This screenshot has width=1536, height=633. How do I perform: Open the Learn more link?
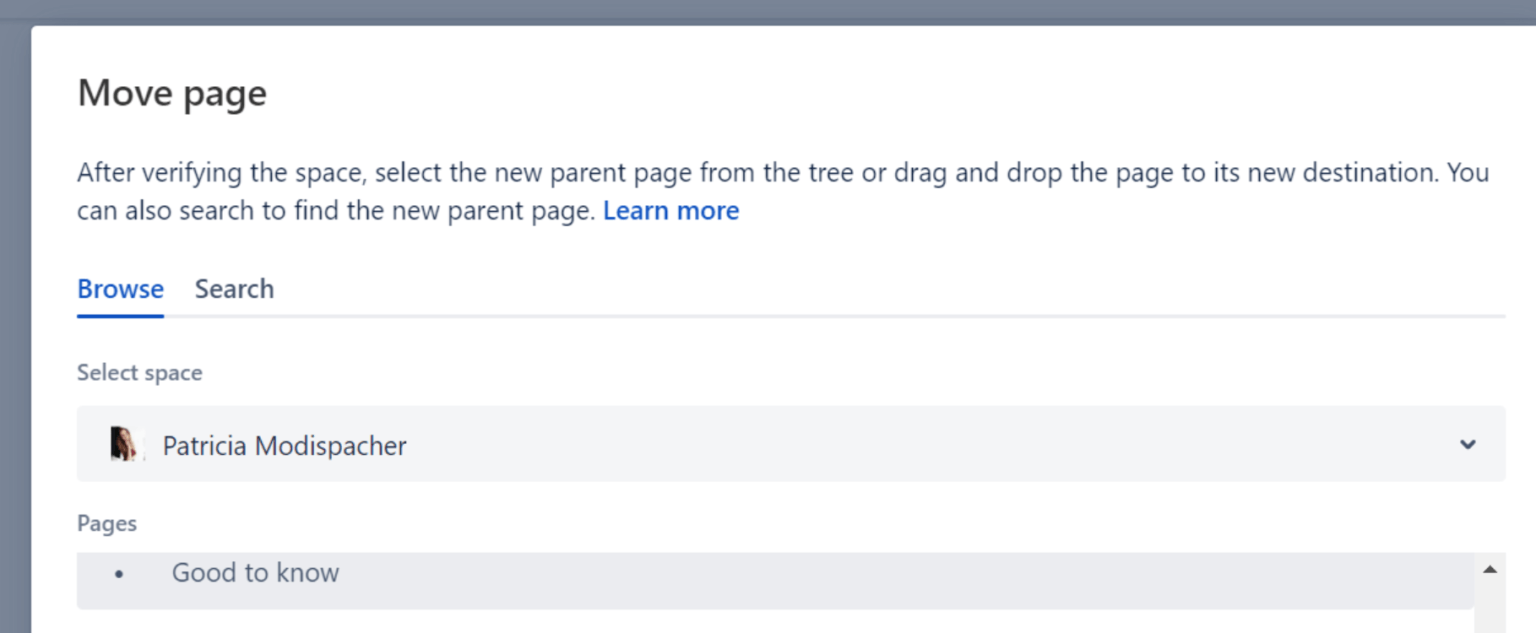[x=671, y=211]
